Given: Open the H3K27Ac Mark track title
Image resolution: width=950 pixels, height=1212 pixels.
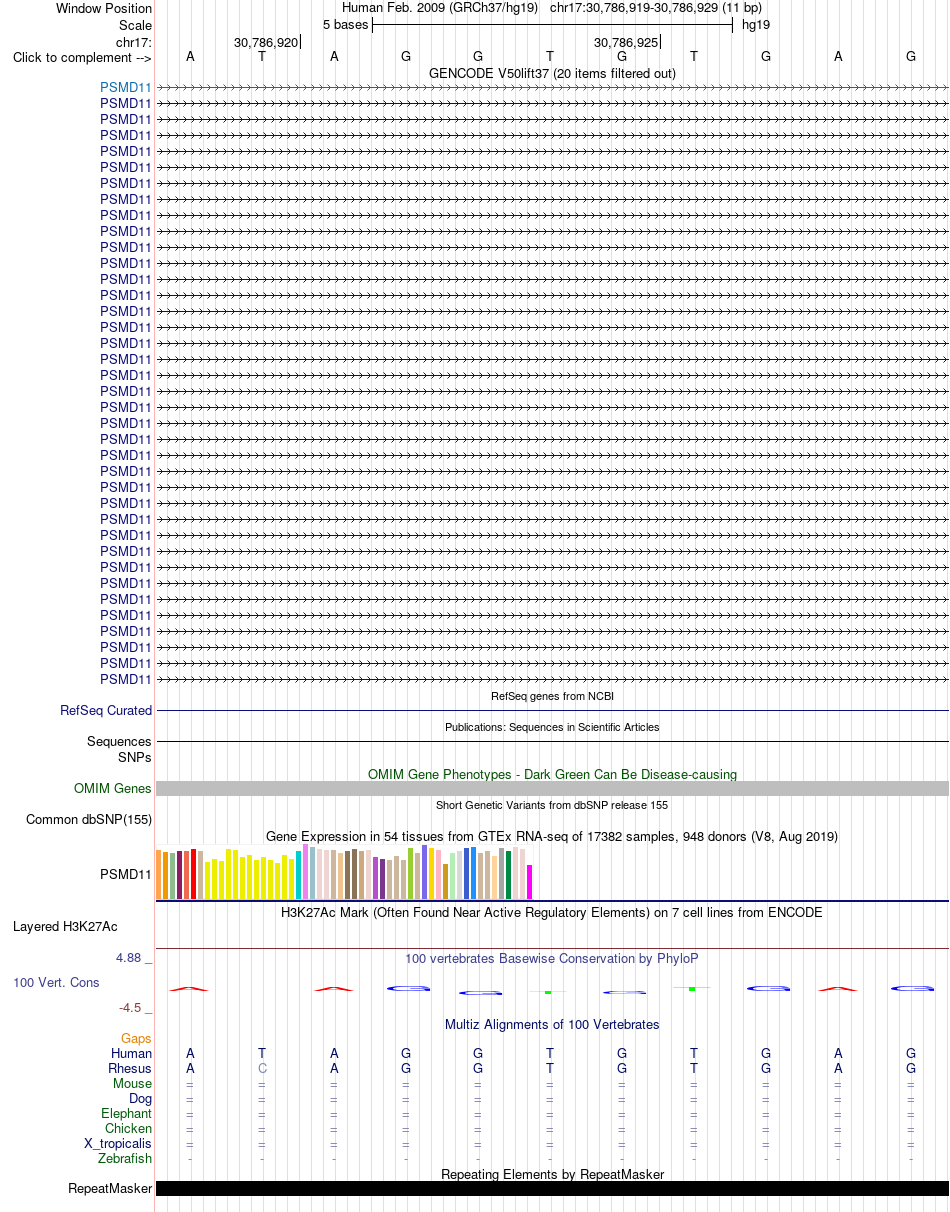Looking at the screenshot, I should tap(552, 912).
